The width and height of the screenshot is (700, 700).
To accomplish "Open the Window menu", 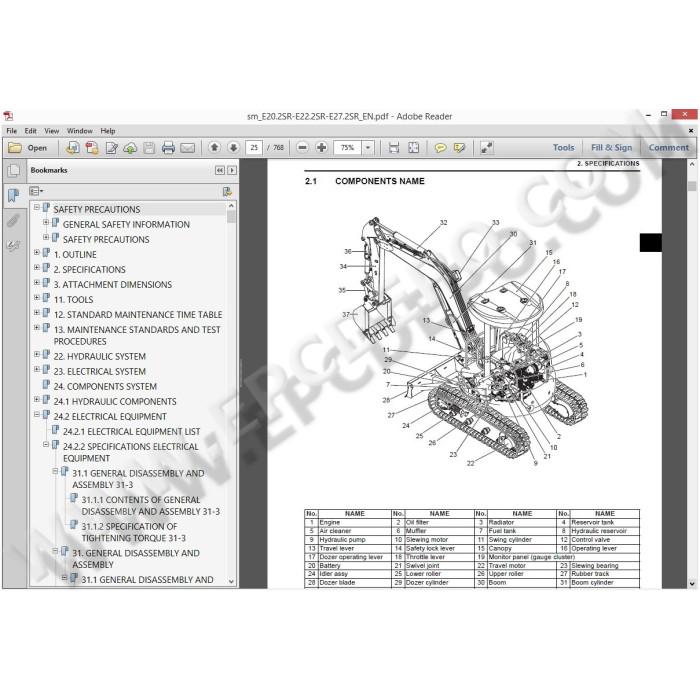I will pos(79,131).
